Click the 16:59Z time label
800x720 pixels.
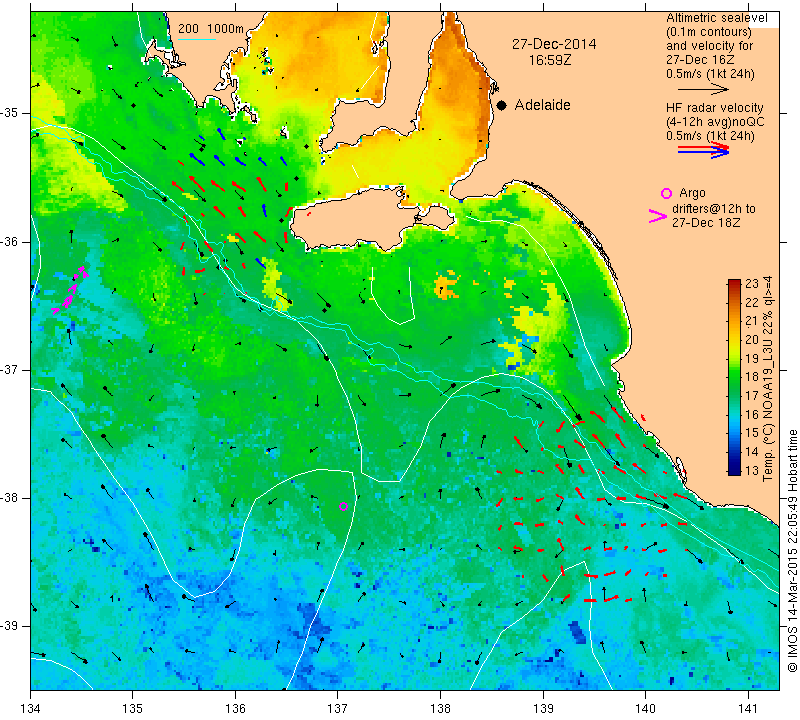click(x=549, y=60)
